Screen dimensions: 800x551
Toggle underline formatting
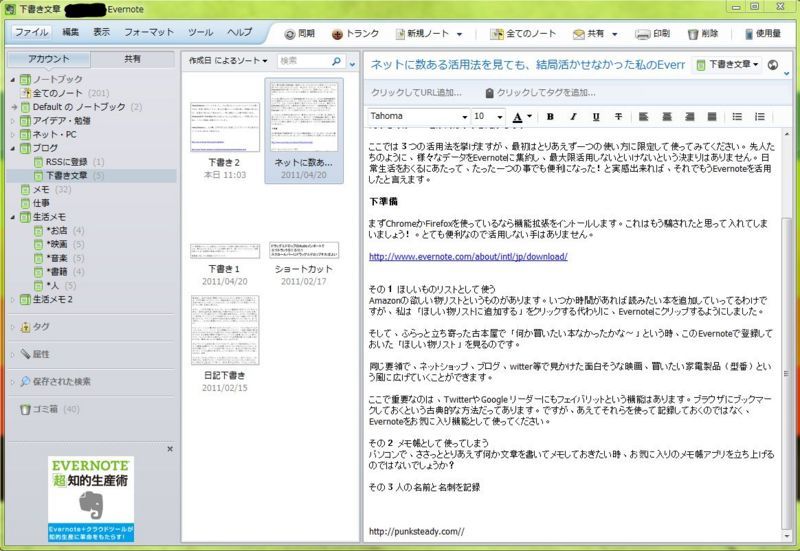596,117
